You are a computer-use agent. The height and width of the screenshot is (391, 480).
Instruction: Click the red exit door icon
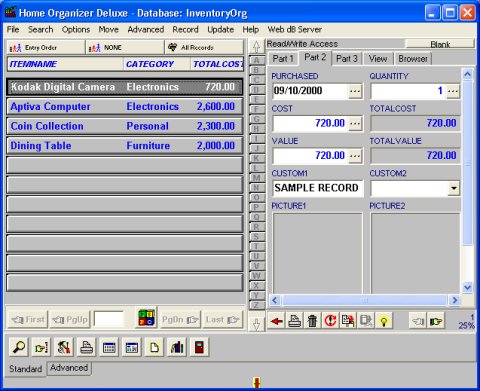(199, 347)
